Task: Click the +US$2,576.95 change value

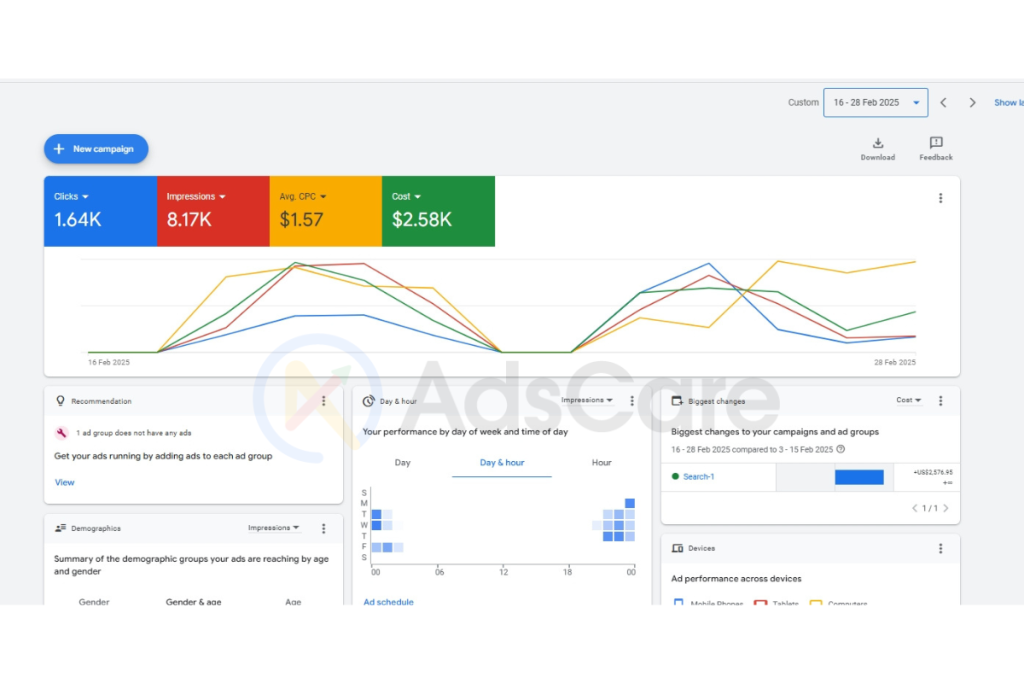Action: click(x=933, y=472)
